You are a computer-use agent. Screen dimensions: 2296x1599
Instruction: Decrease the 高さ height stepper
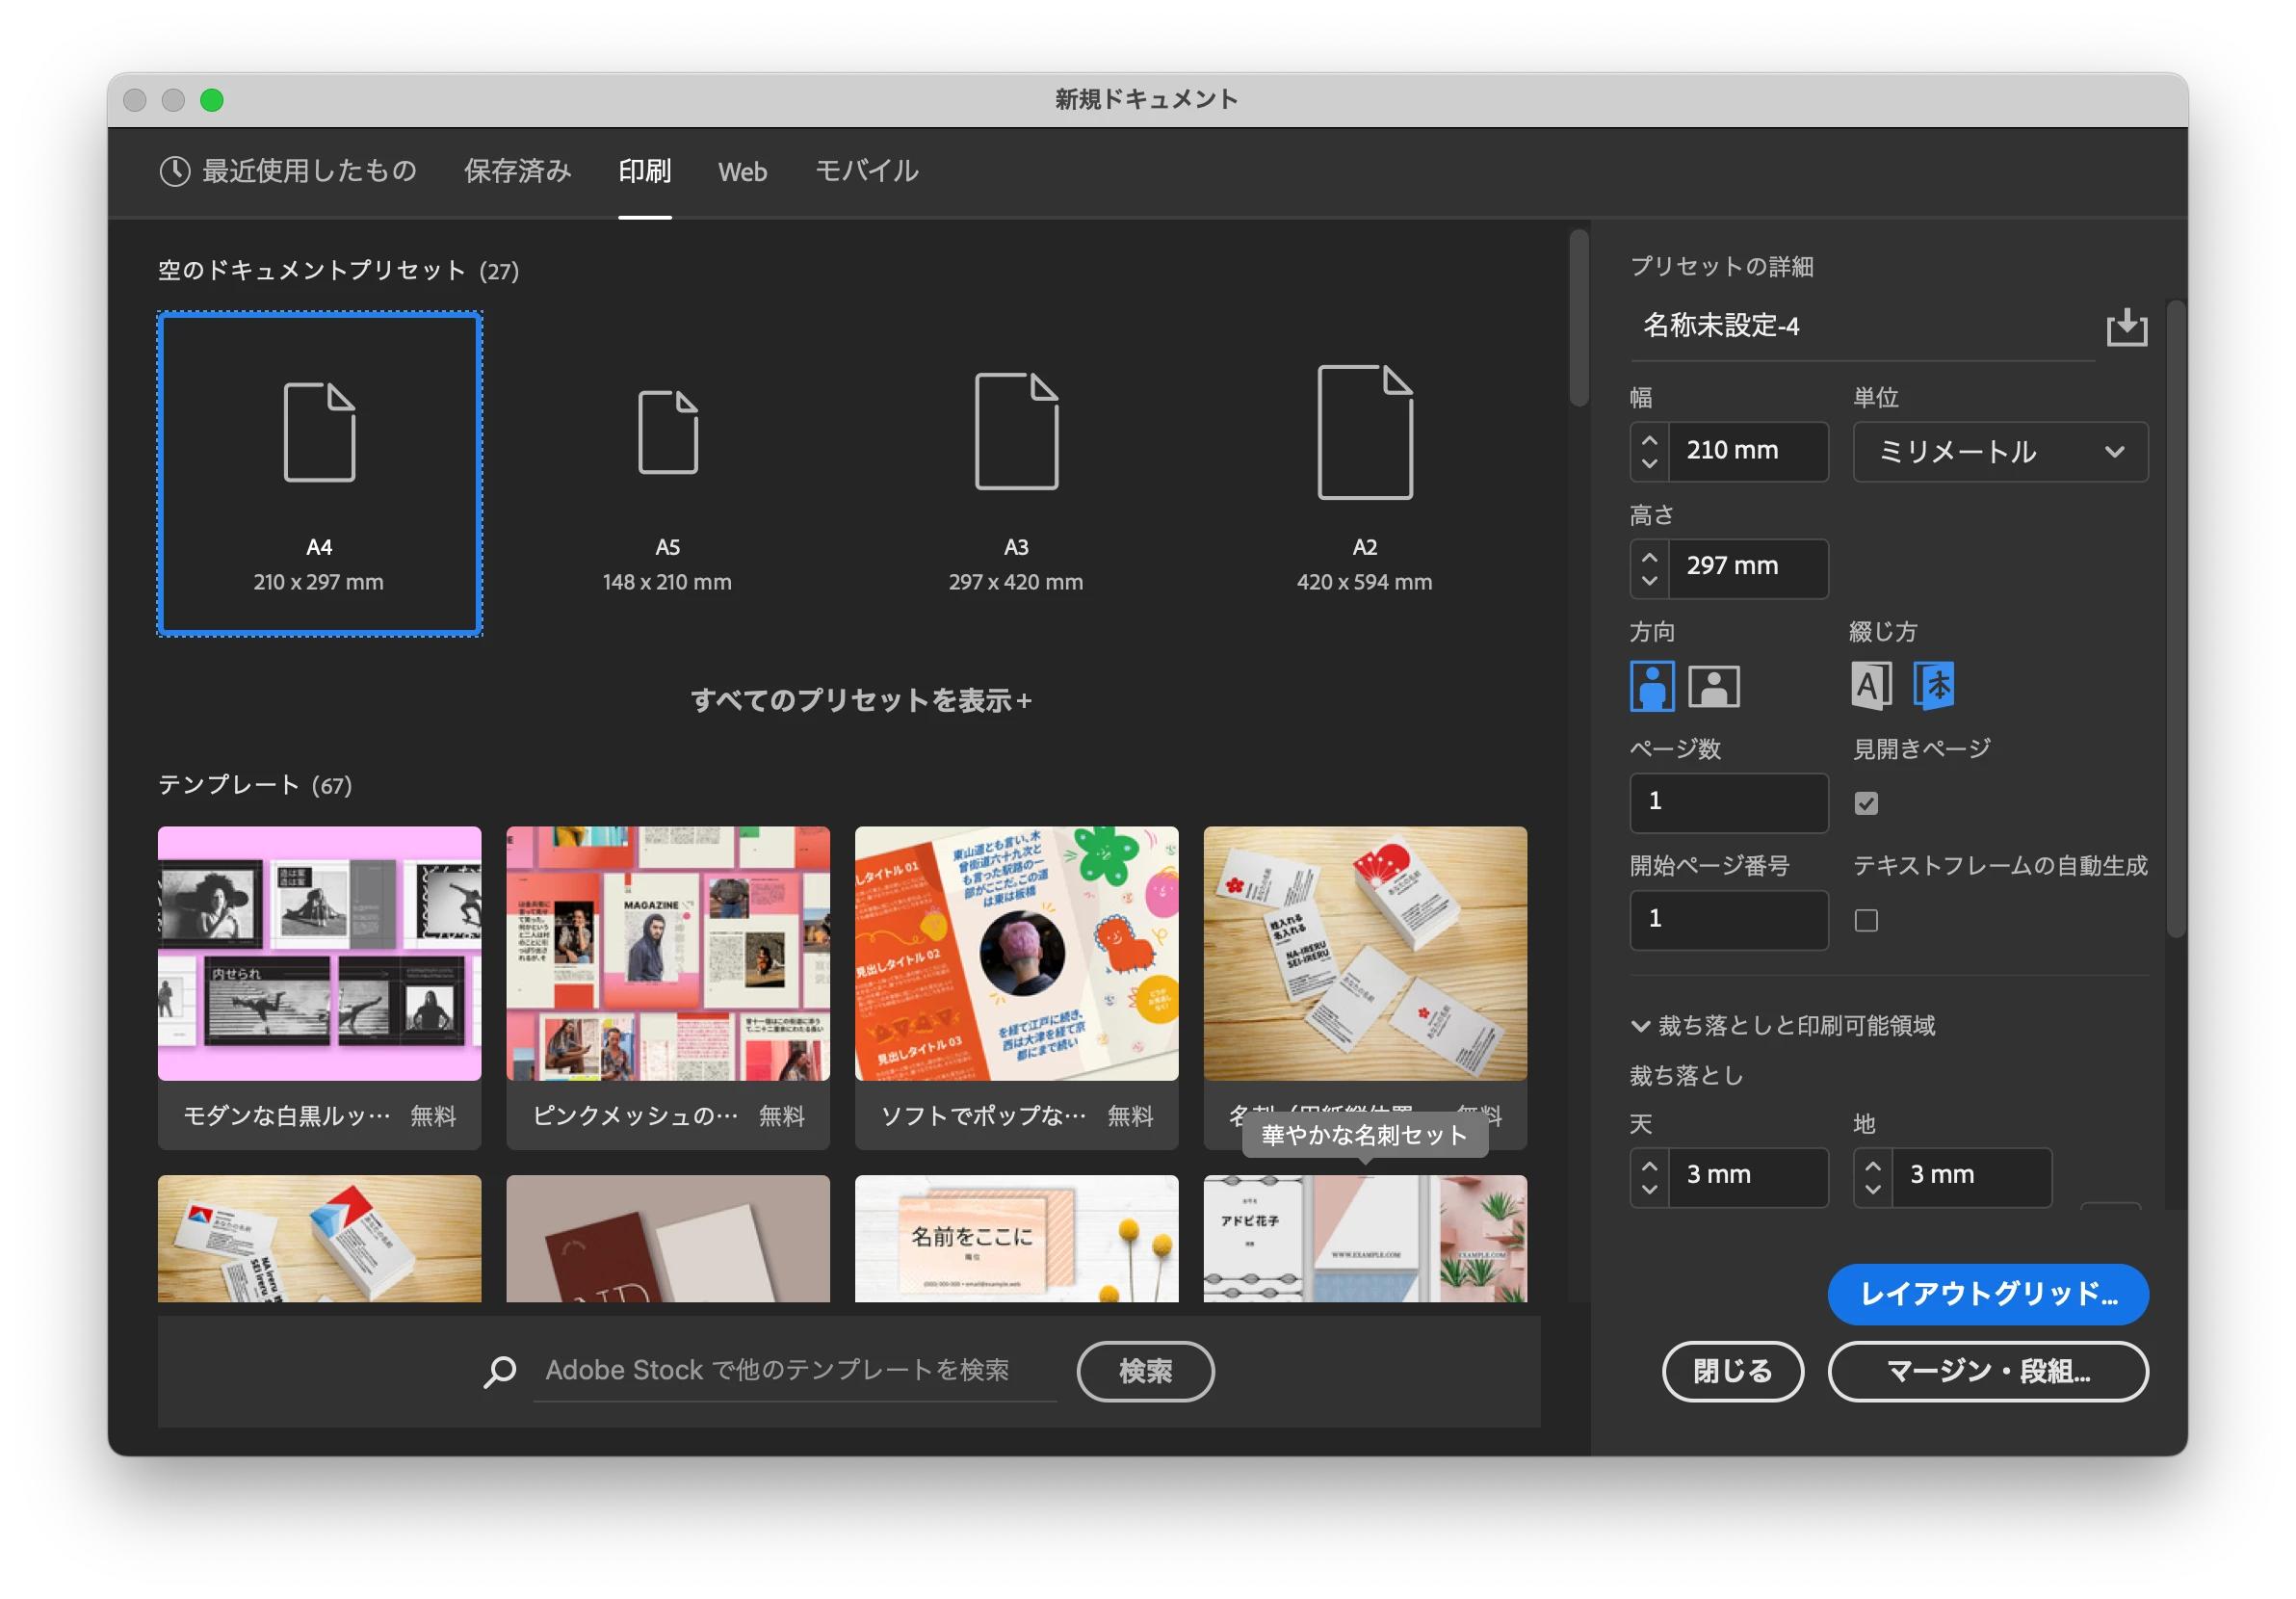(x=1649, y=581)
